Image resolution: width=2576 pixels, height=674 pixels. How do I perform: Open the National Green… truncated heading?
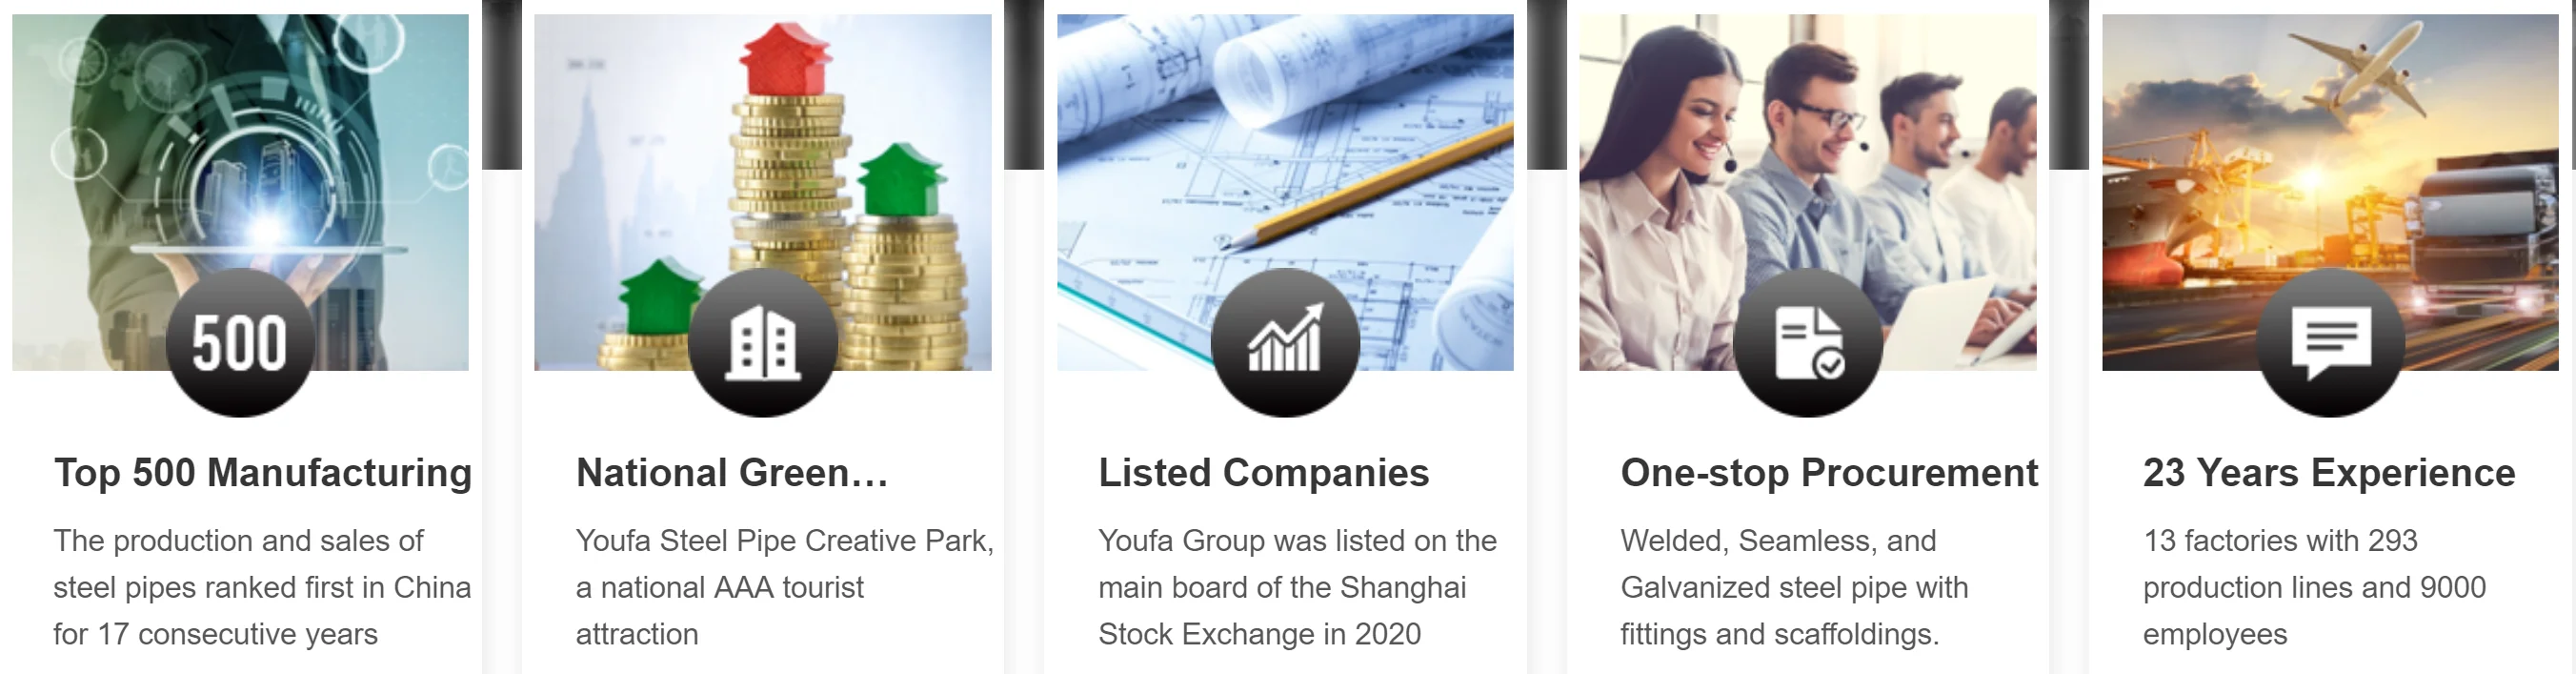732,473
